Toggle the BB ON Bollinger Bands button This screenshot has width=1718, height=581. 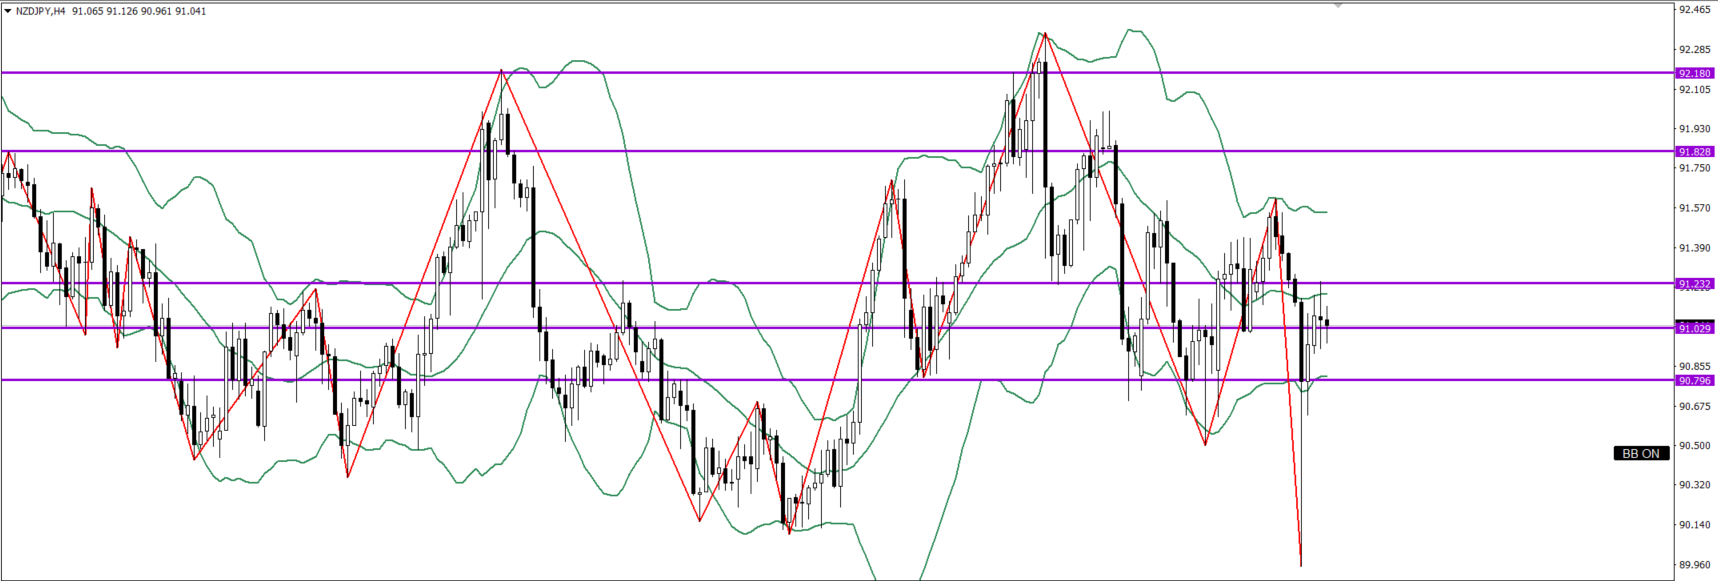pos(1640,453)
